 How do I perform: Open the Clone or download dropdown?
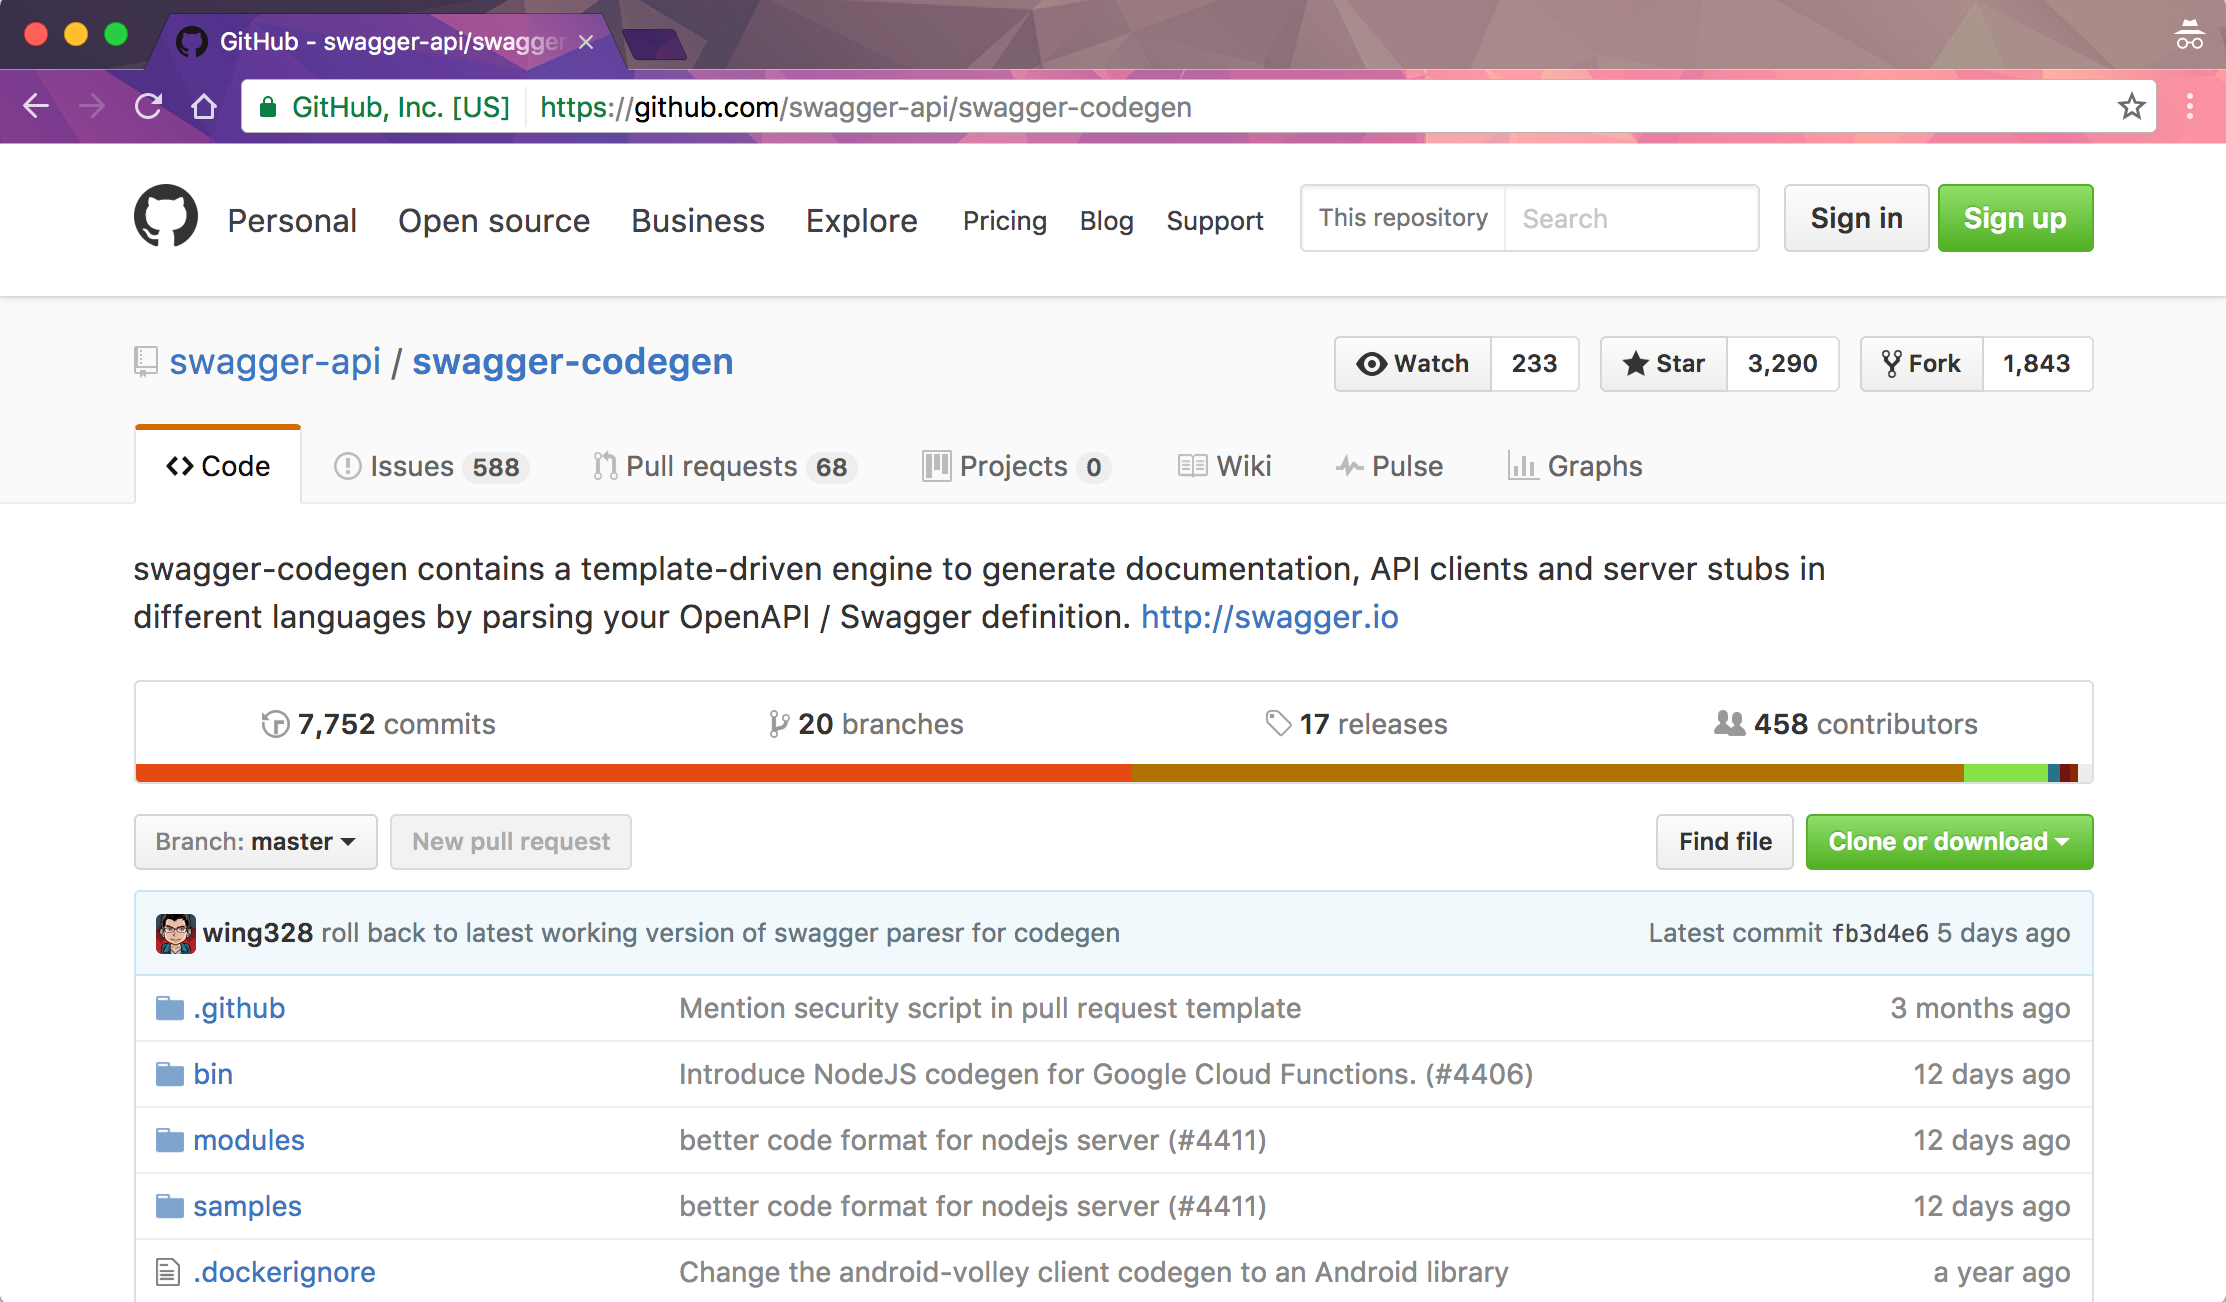point(1948,842)
